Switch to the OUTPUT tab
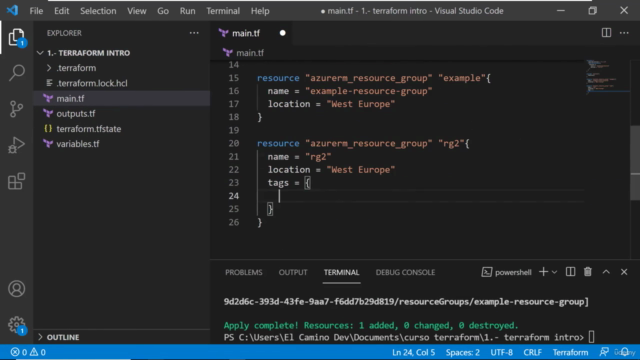Screen dimensions: 640x360 [x=293, y=272]
